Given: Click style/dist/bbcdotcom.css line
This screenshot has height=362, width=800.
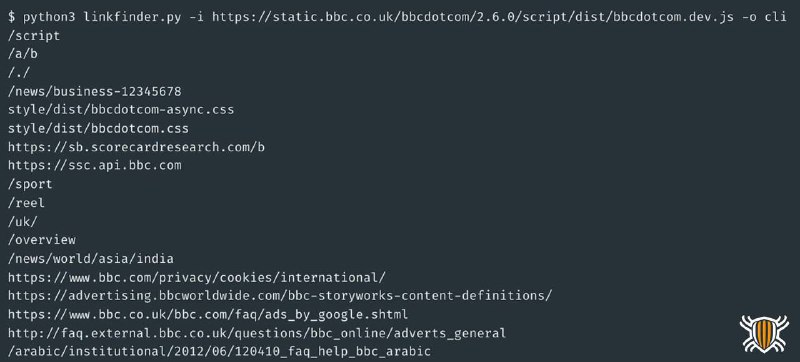Looking at the screenshot, I should coord(98,128).
